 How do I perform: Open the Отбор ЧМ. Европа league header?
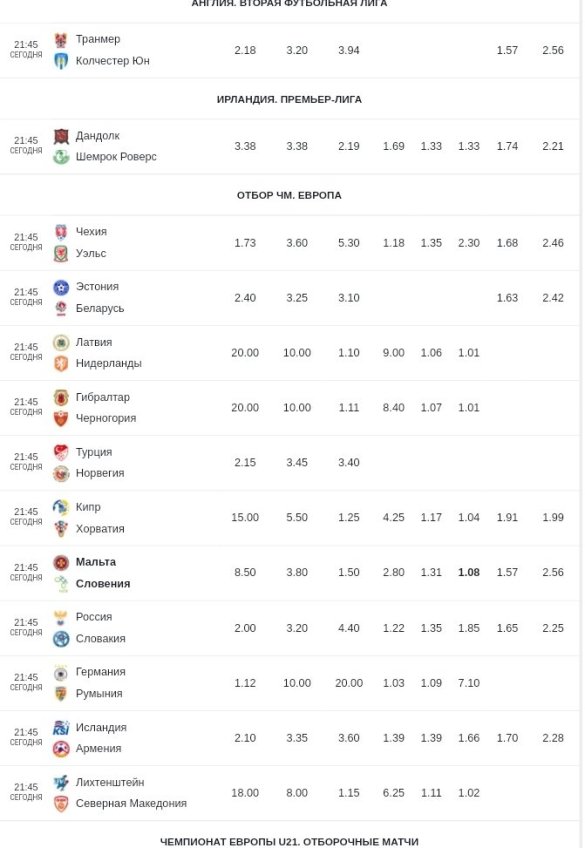[x=289, y=195]
